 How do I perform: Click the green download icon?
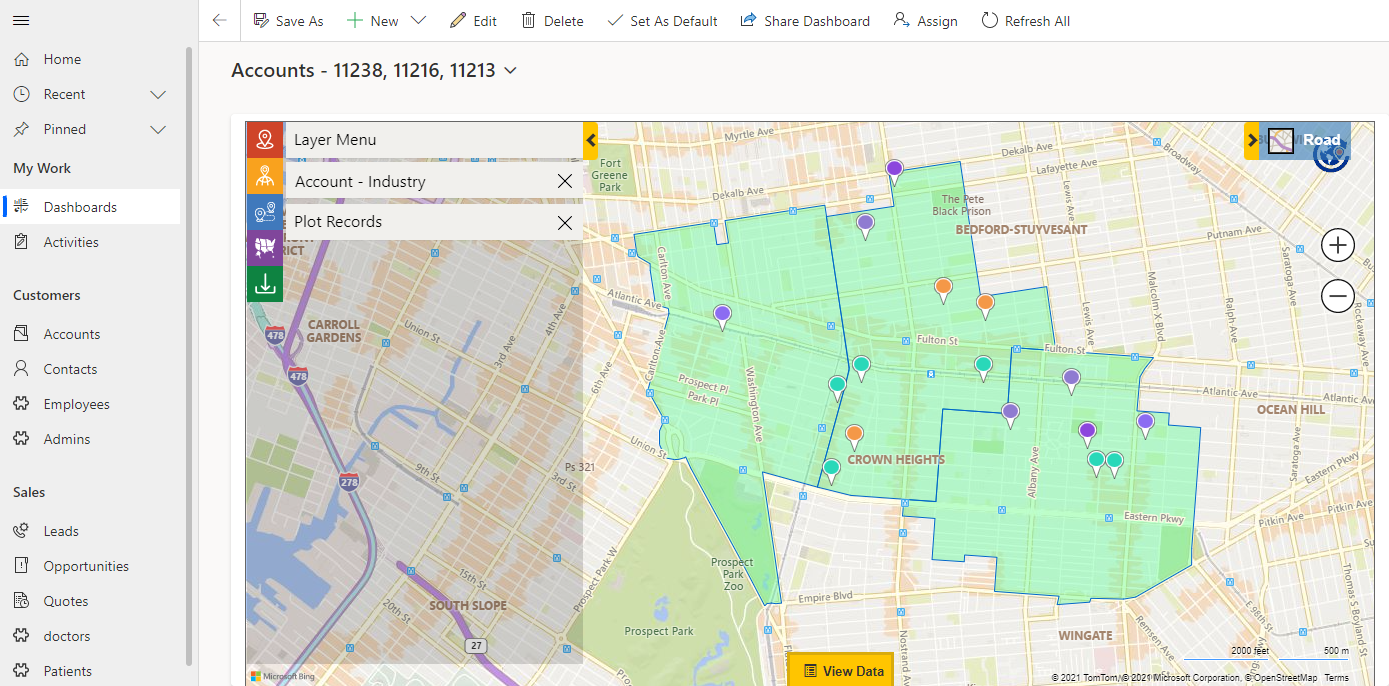click(x=265, y=283)
